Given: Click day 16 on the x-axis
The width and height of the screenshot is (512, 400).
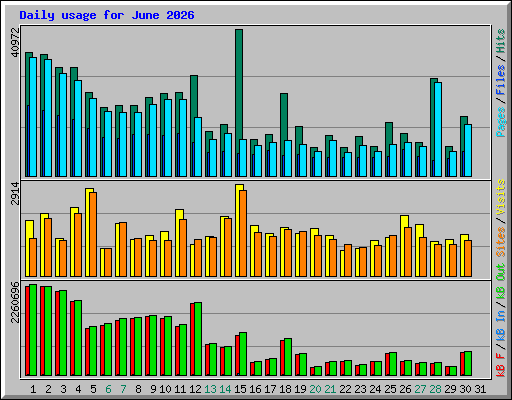Looking at the screenshot, I should [255, 389].
